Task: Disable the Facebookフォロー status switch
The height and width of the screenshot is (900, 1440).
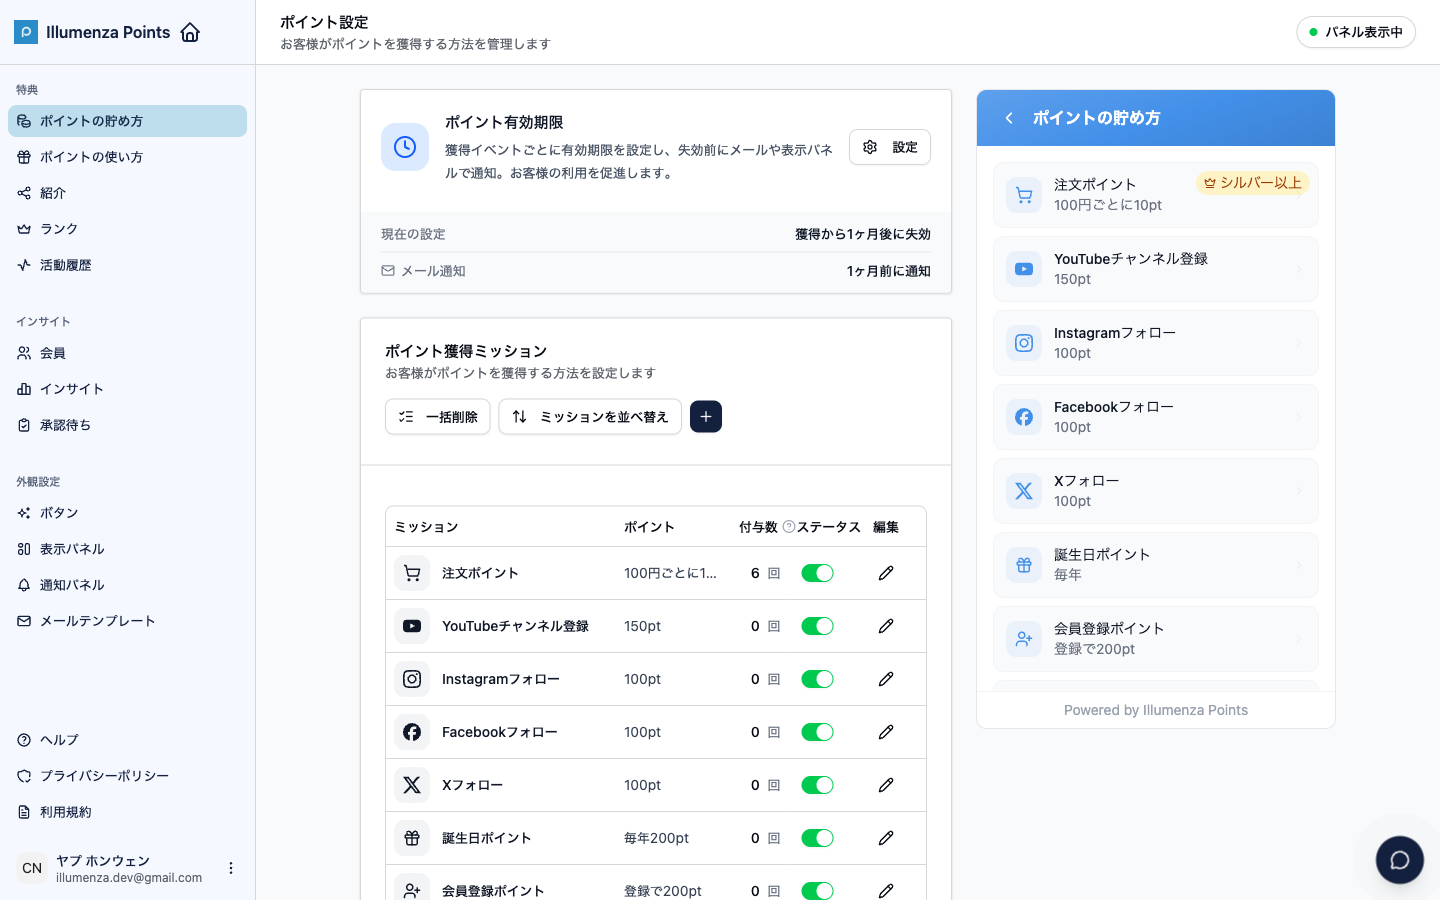Action: [817, 732]
